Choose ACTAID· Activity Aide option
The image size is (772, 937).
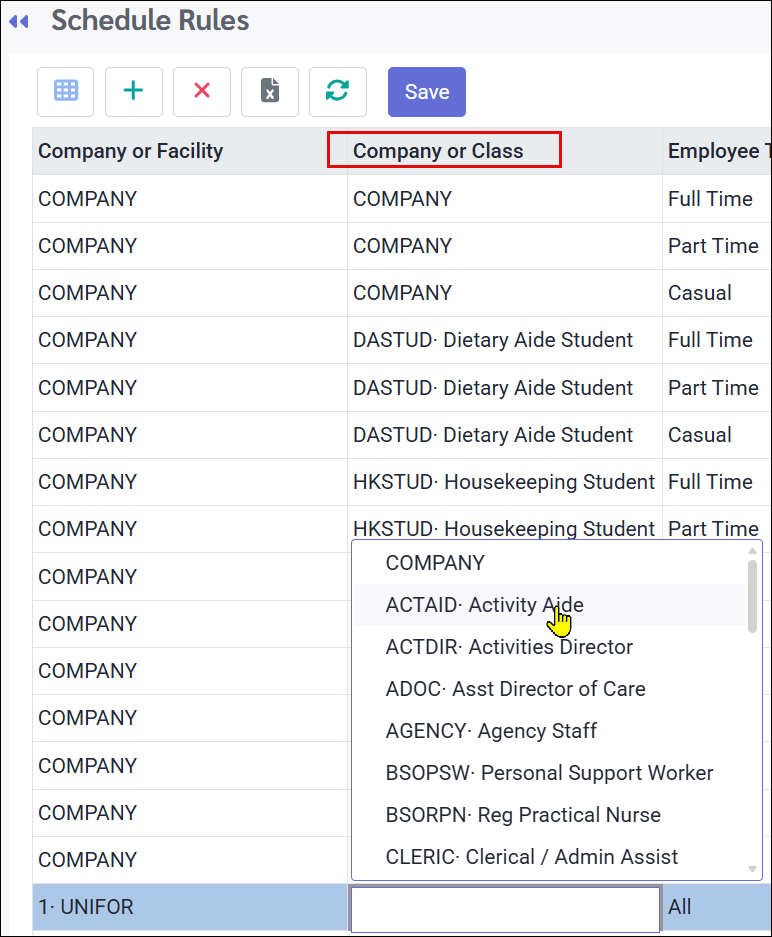pyautogui.click(x=550, y=605)
